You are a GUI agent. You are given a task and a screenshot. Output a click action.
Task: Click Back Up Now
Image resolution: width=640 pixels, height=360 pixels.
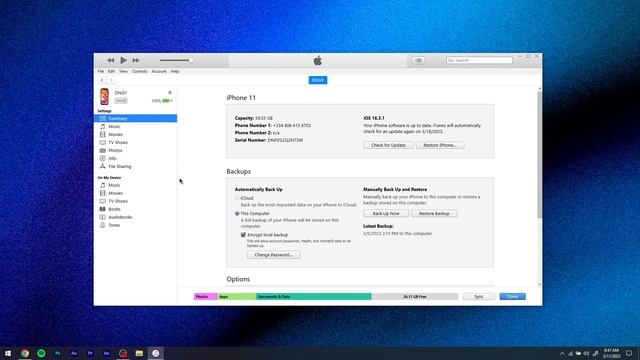coord(386,213)
